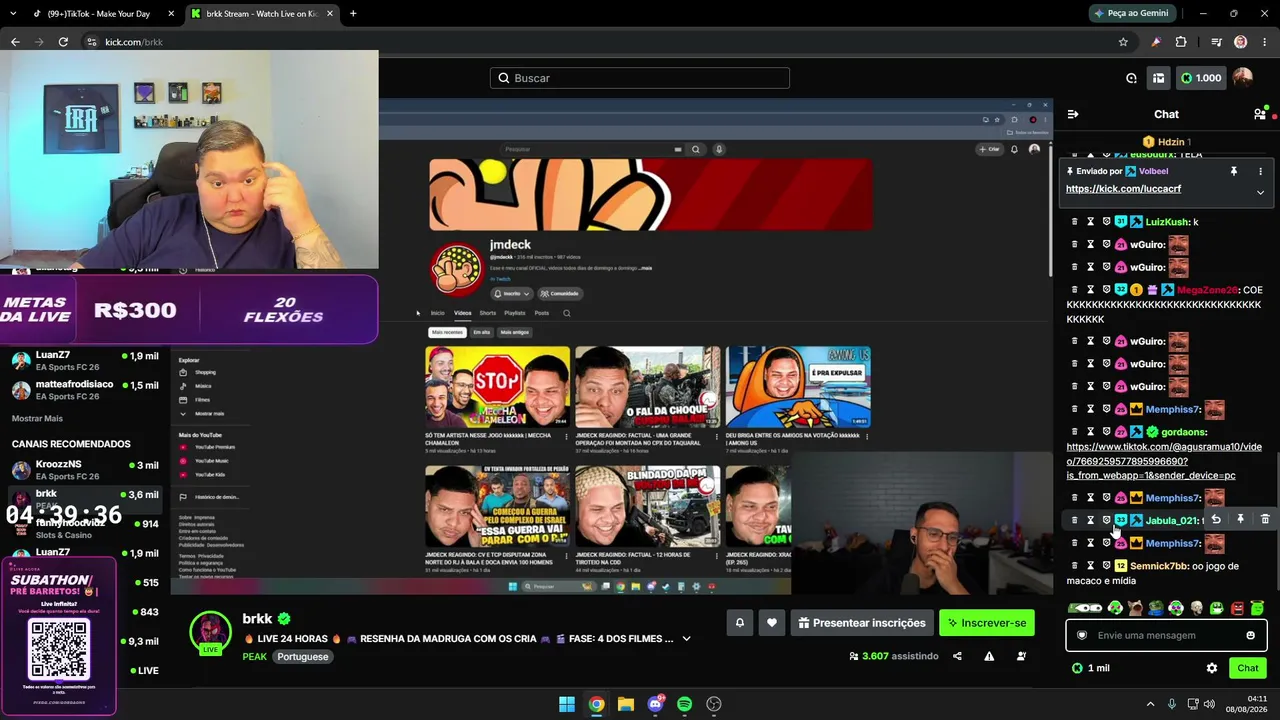This screenshot has width=1280, height=720.
Task: Open the matteafrodisiaco channel in the sidebar
Action: (x=85, y=390)
